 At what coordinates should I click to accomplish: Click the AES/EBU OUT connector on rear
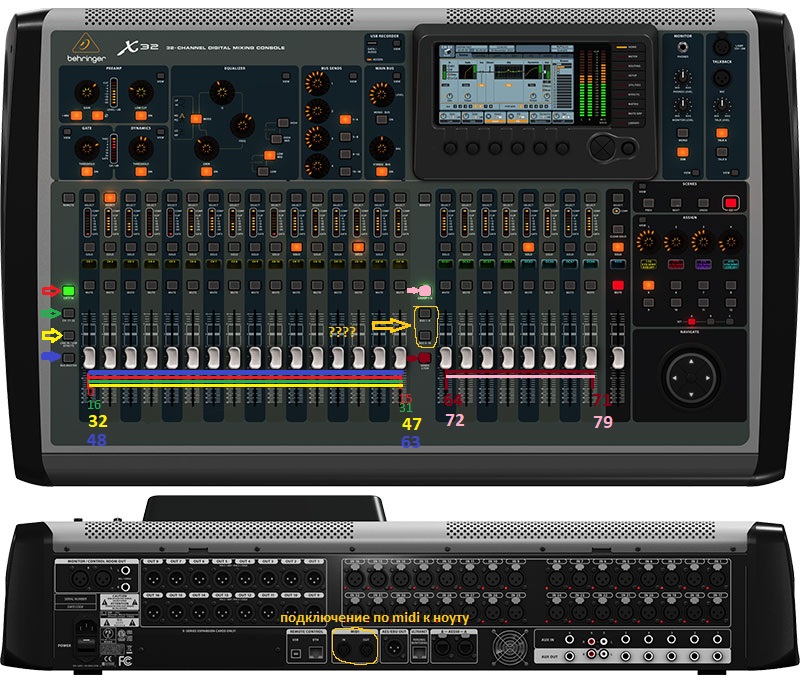pyautogui.click(x=394, y=649)
